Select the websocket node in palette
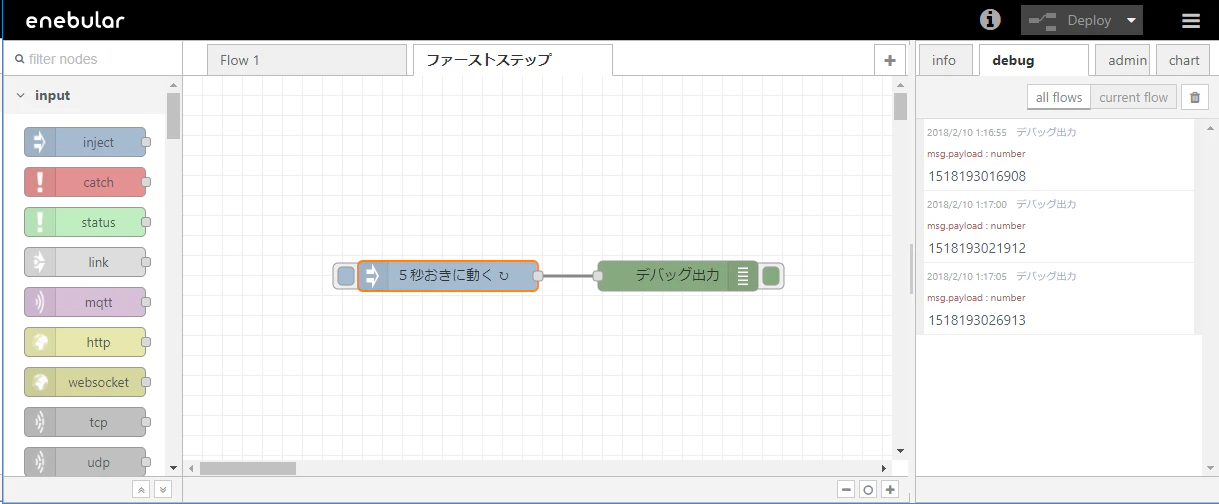 (85, 382)
